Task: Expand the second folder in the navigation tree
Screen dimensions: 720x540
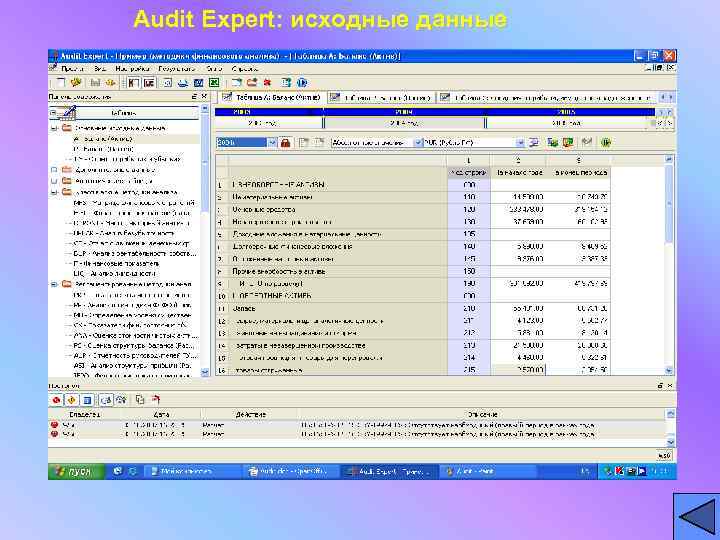Action: coord(54,170)
